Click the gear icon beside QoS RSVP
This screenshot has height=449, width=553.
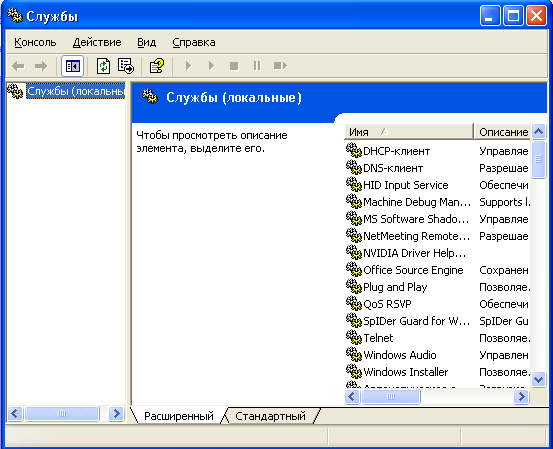(x=354, y=303)
